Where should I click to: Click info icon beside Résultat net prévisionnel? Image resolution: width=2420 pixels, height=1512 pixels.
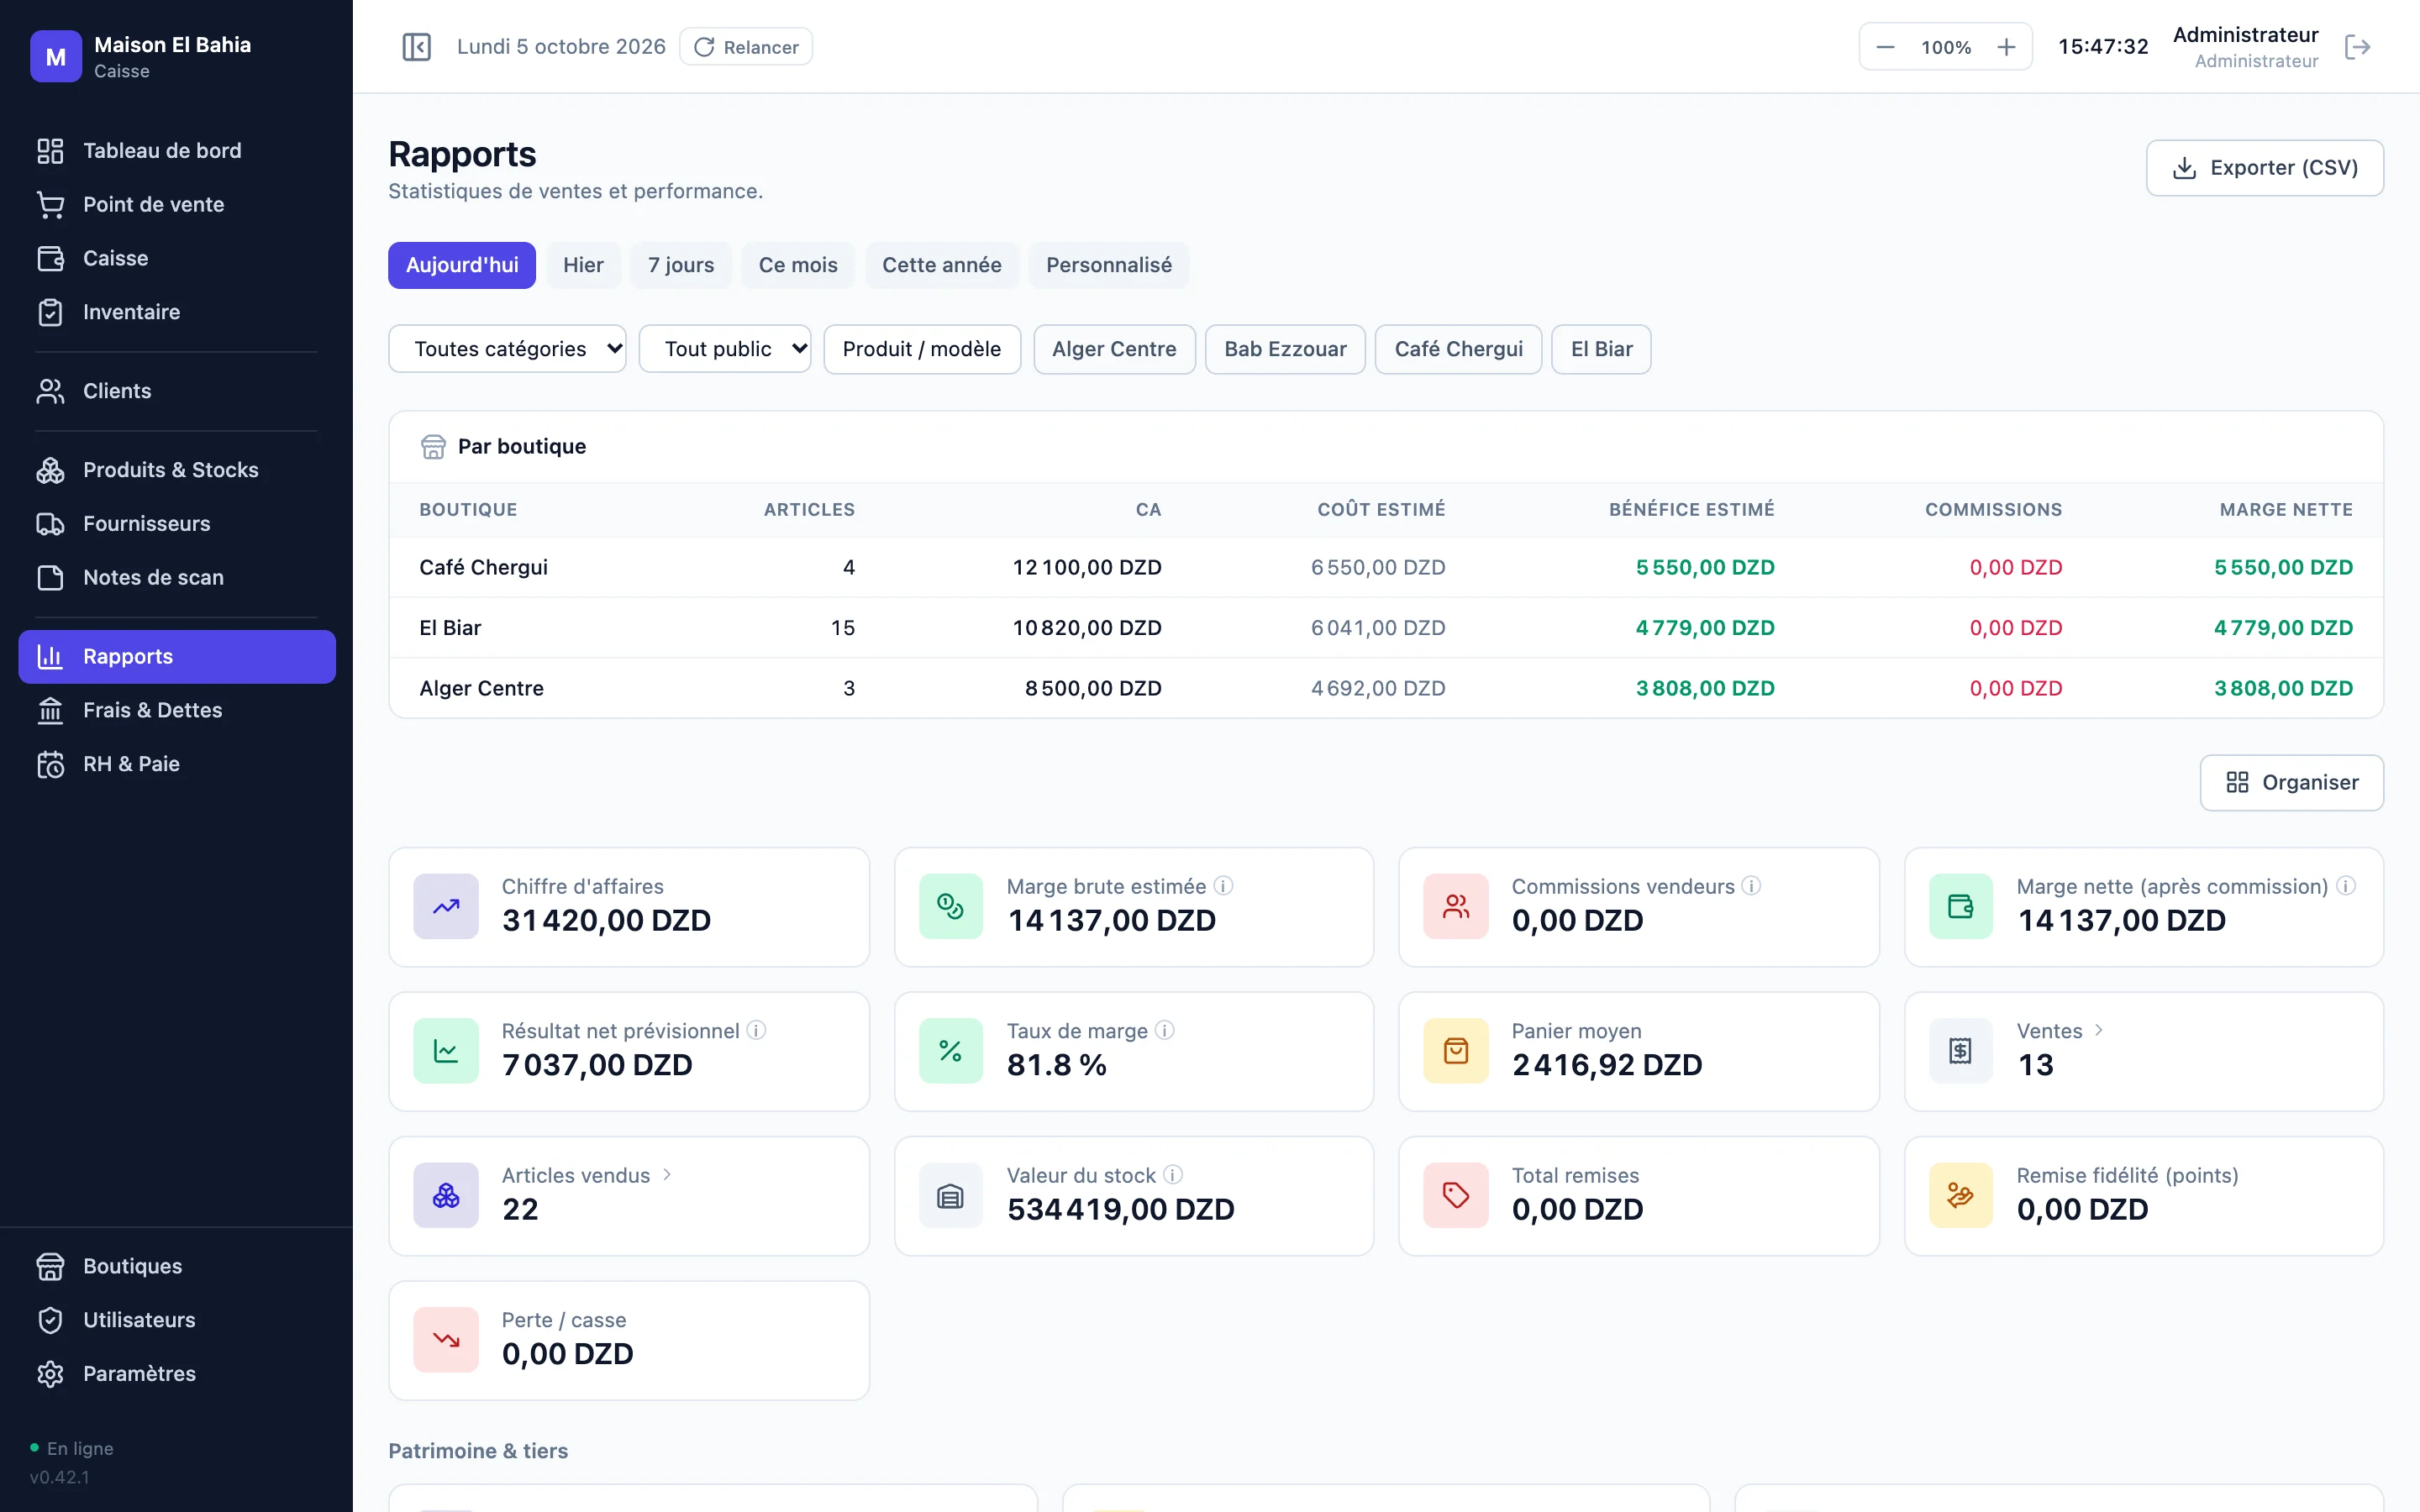(757, 1030)
